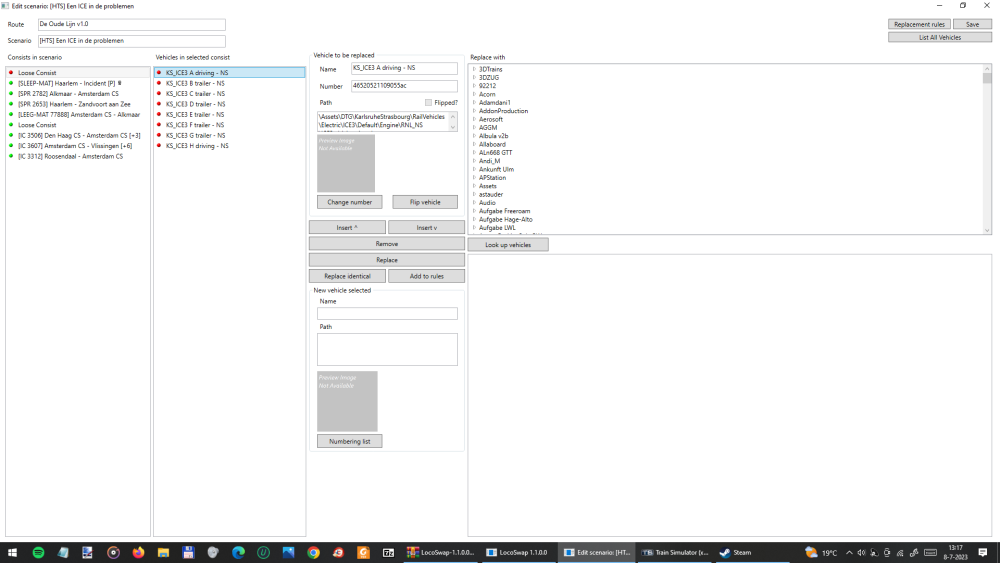Viewport: 1000px width, 563px height.
Task: Click the Replacement rules button
Action: pyautogui.click(x=918, y=24)
